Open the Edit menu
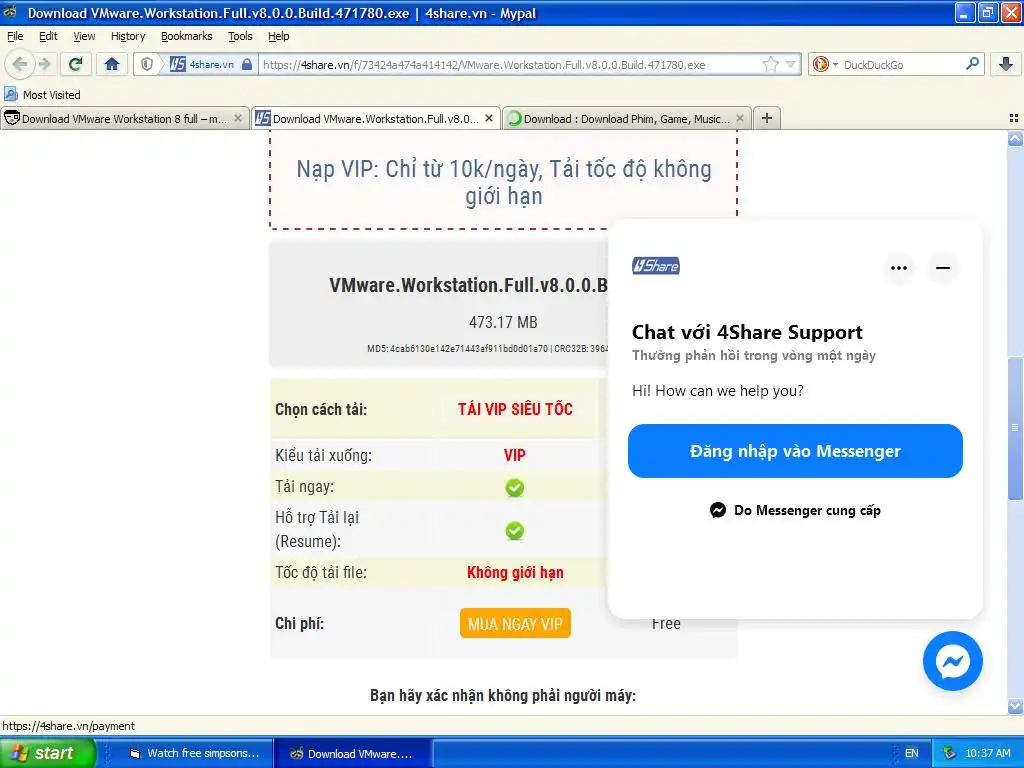The width and height of the screenshot is (1024, 768). [x=48, y=37]
